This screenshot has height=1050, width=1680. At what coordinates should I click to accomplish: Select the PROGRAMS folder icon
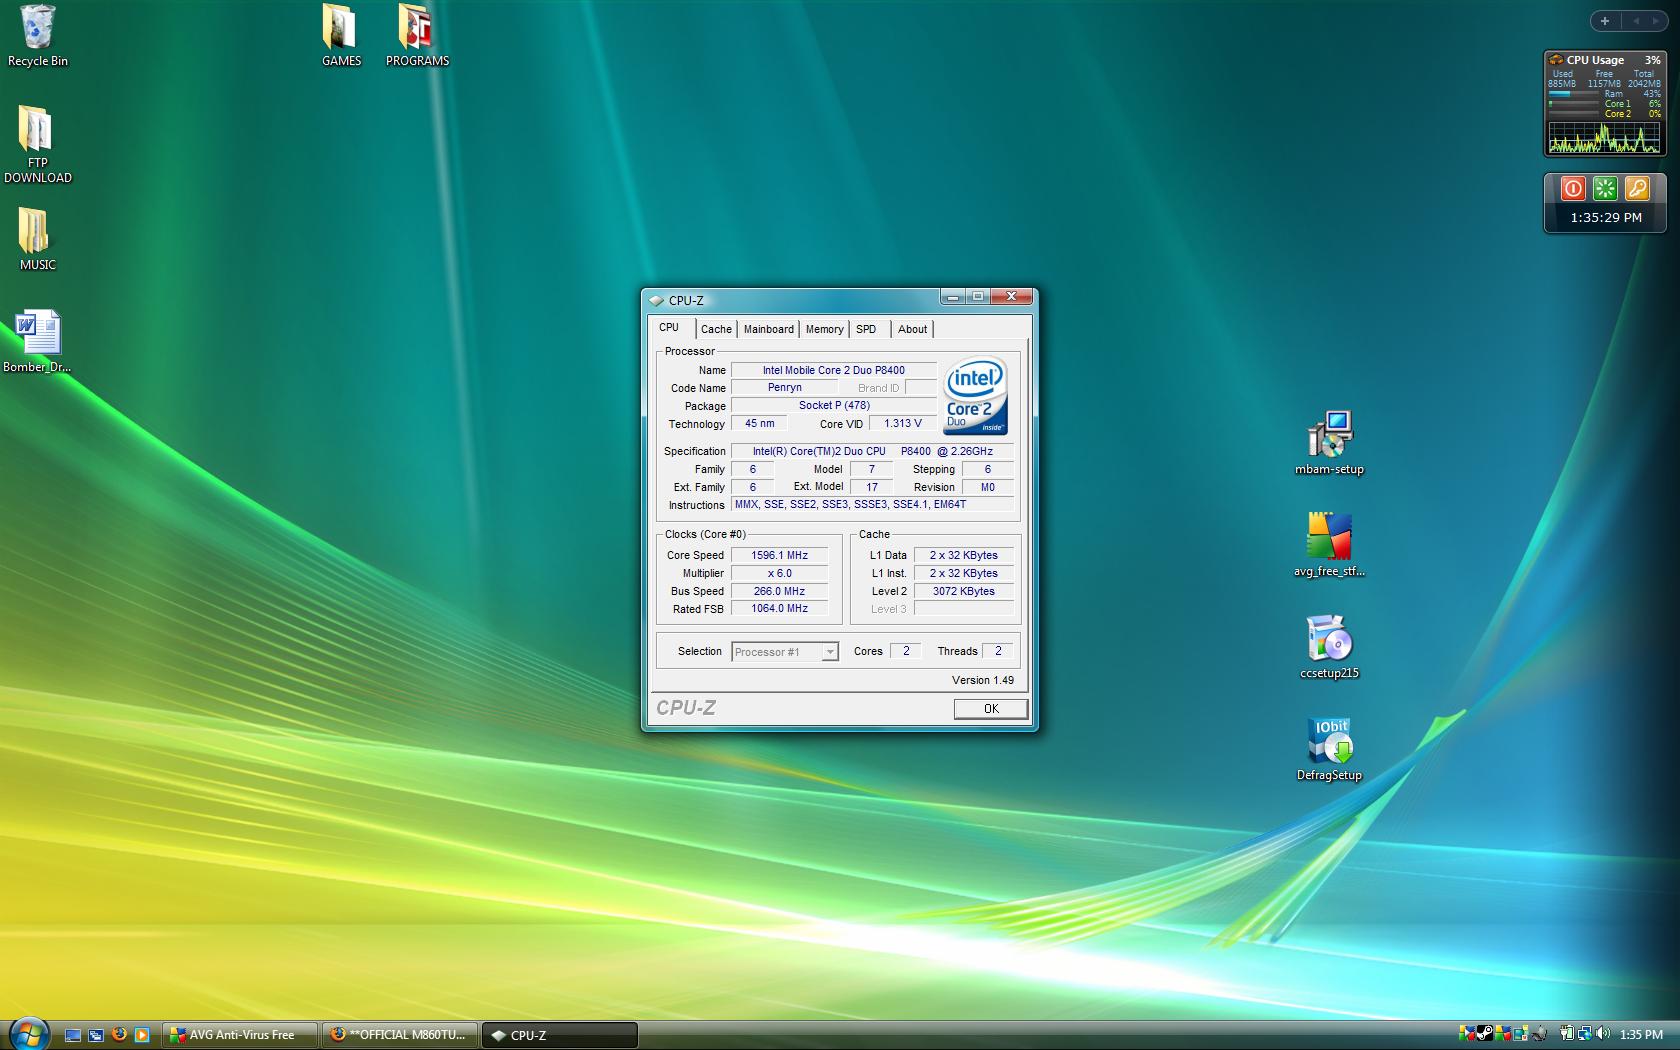point(417,37)
